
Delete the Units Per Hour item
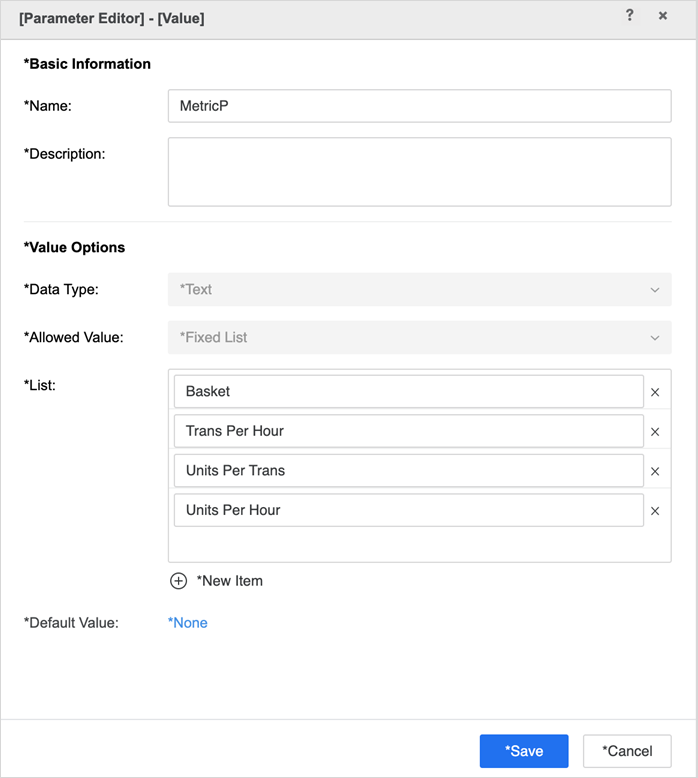pyautogui.click(x=655, y=511)
